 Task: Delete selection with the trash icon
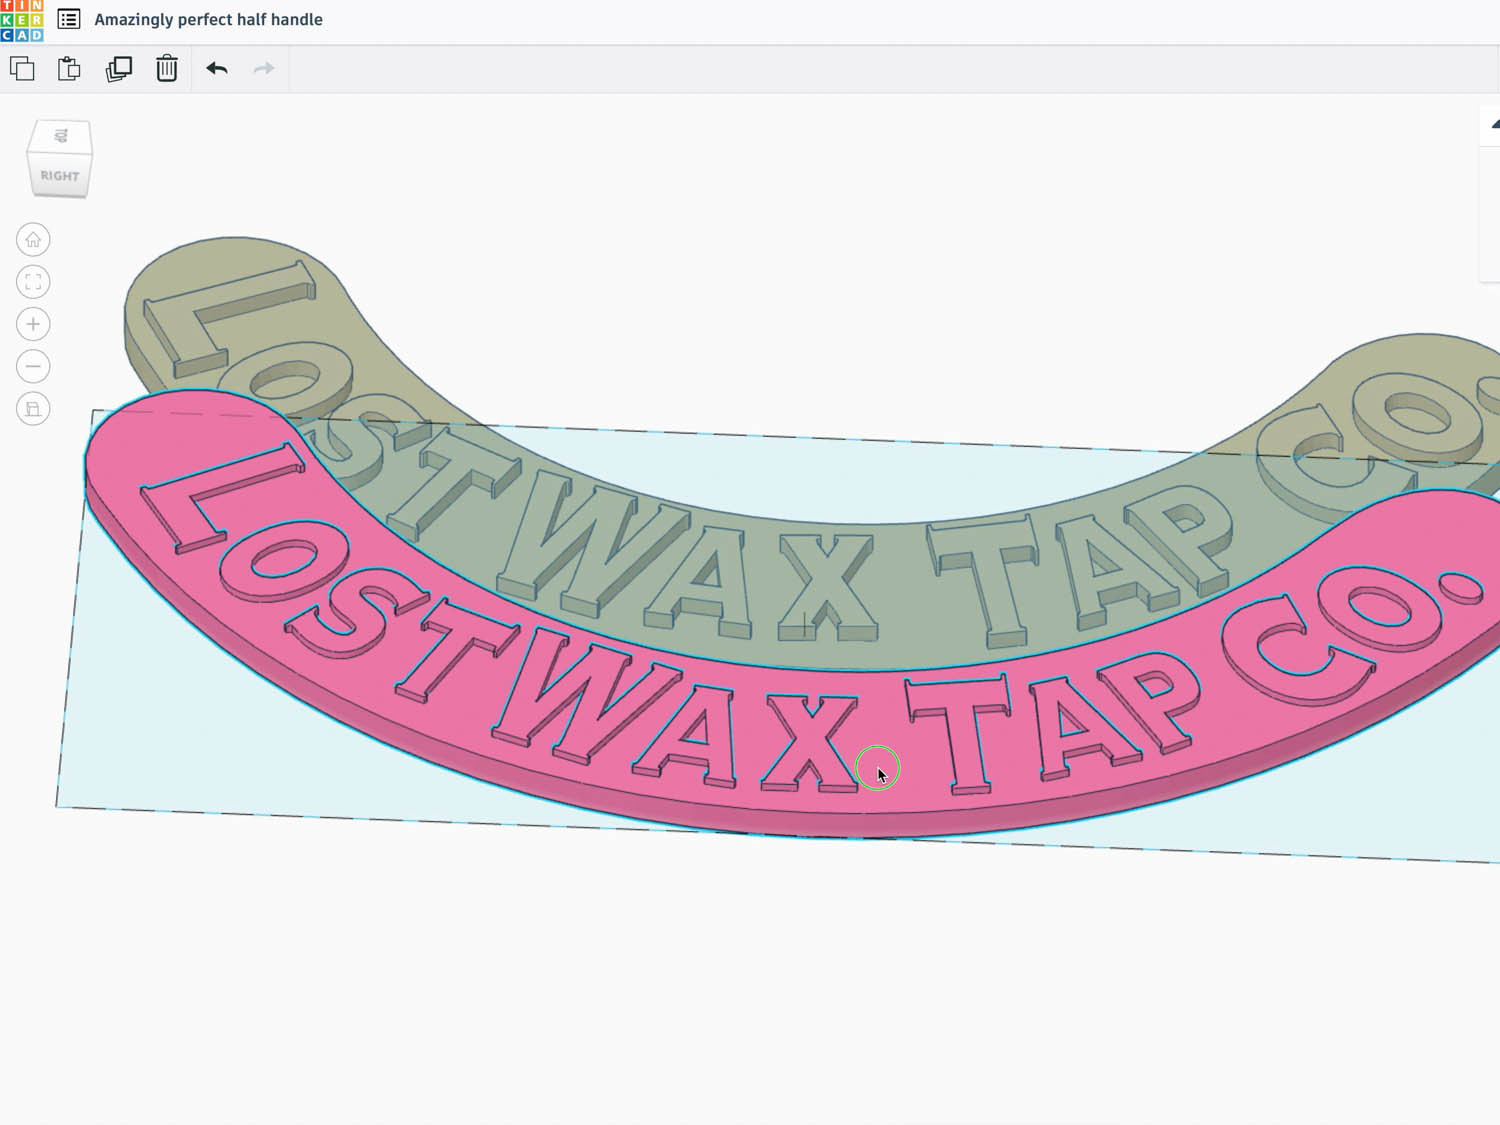[x=167, y=68]
